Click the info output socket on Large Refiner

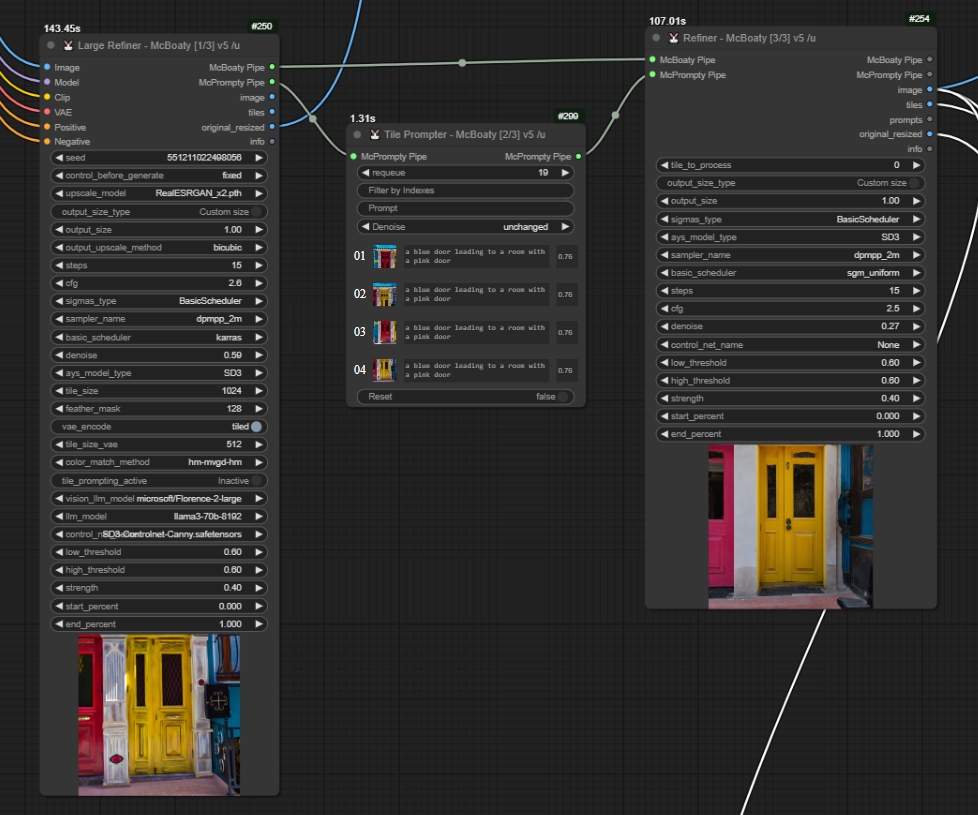pos(272,142)
